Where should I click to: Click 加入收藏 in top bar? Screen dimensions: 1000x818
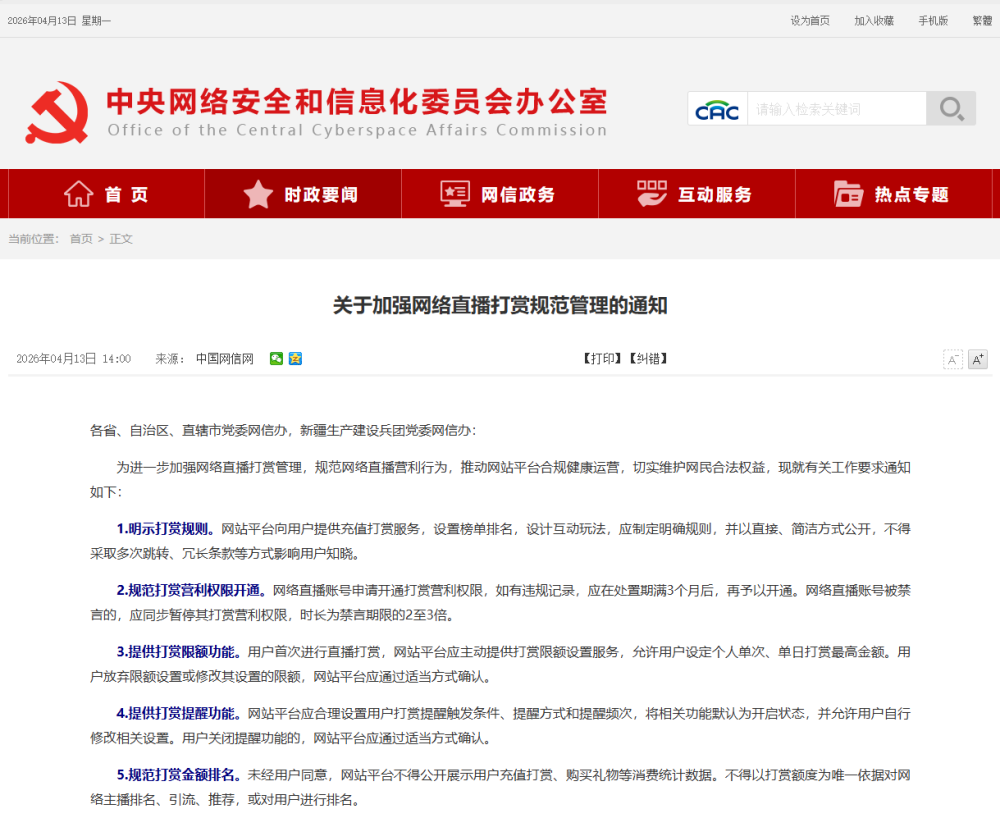[874, 21]
